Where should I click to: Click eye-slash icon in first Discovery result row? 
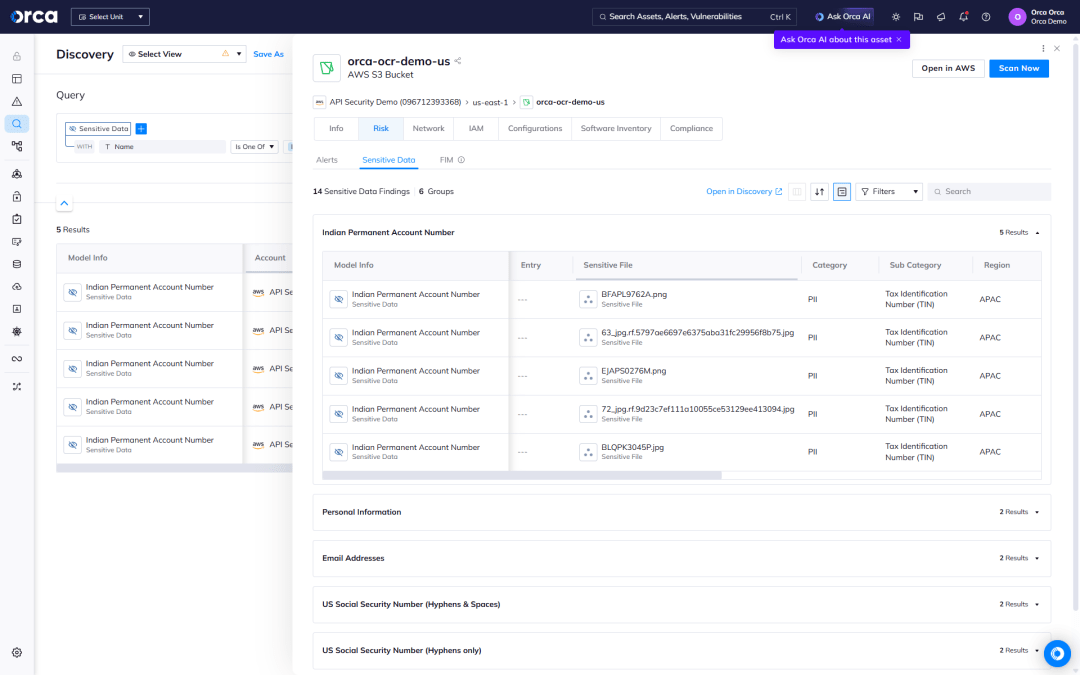(72, 292)
